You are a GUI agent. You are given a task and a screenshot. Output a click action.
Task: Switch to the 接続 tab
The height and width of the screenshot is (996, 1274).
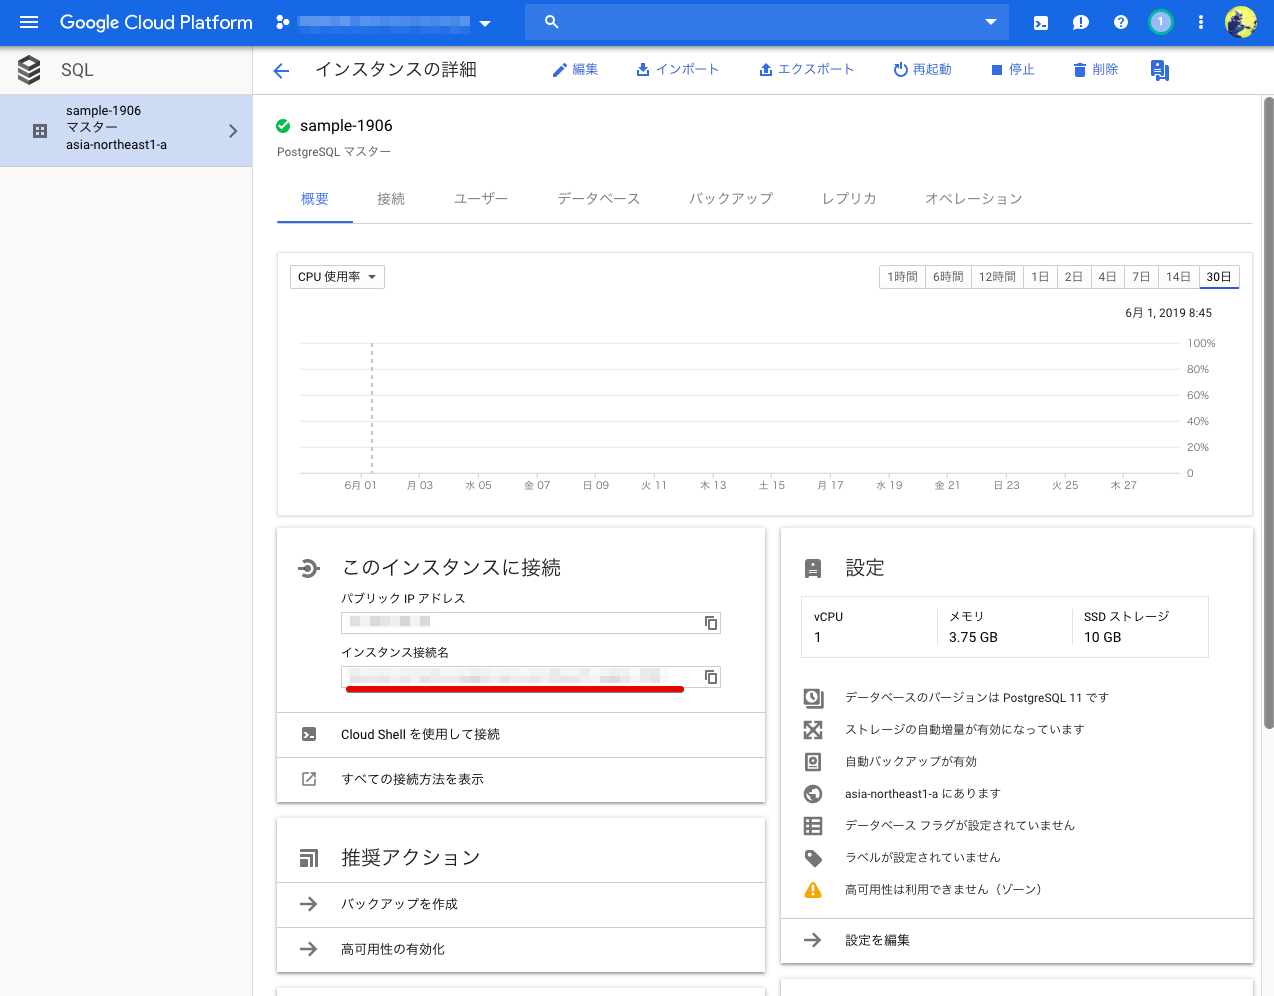[x=391, y=199]
